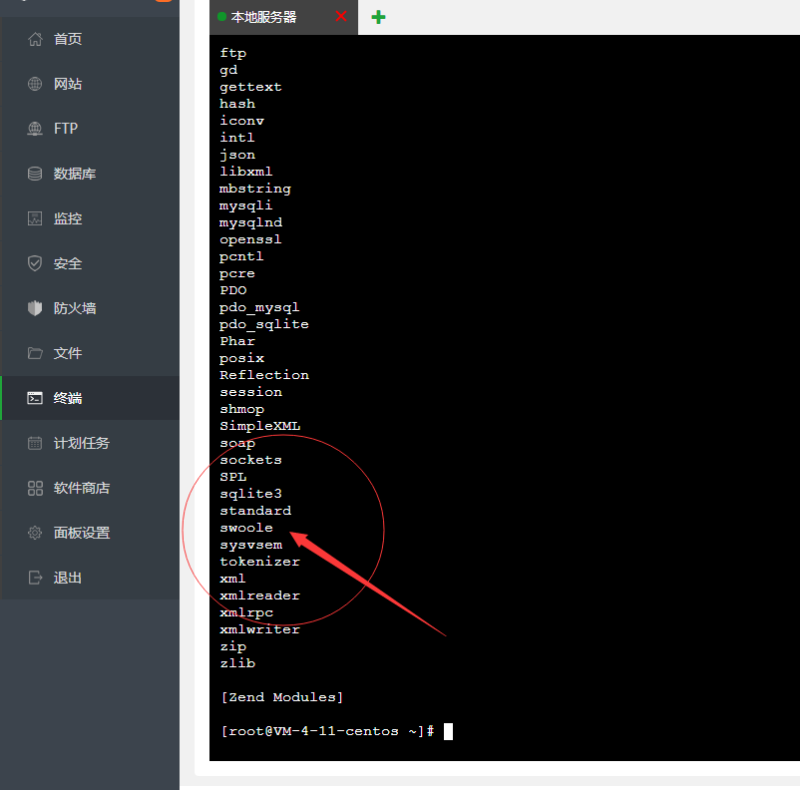This screenshot has height=790, width=800.
Task: Click the monitor chart icon beside 监控
Action: pyautogui.click(x=35, y=218)
